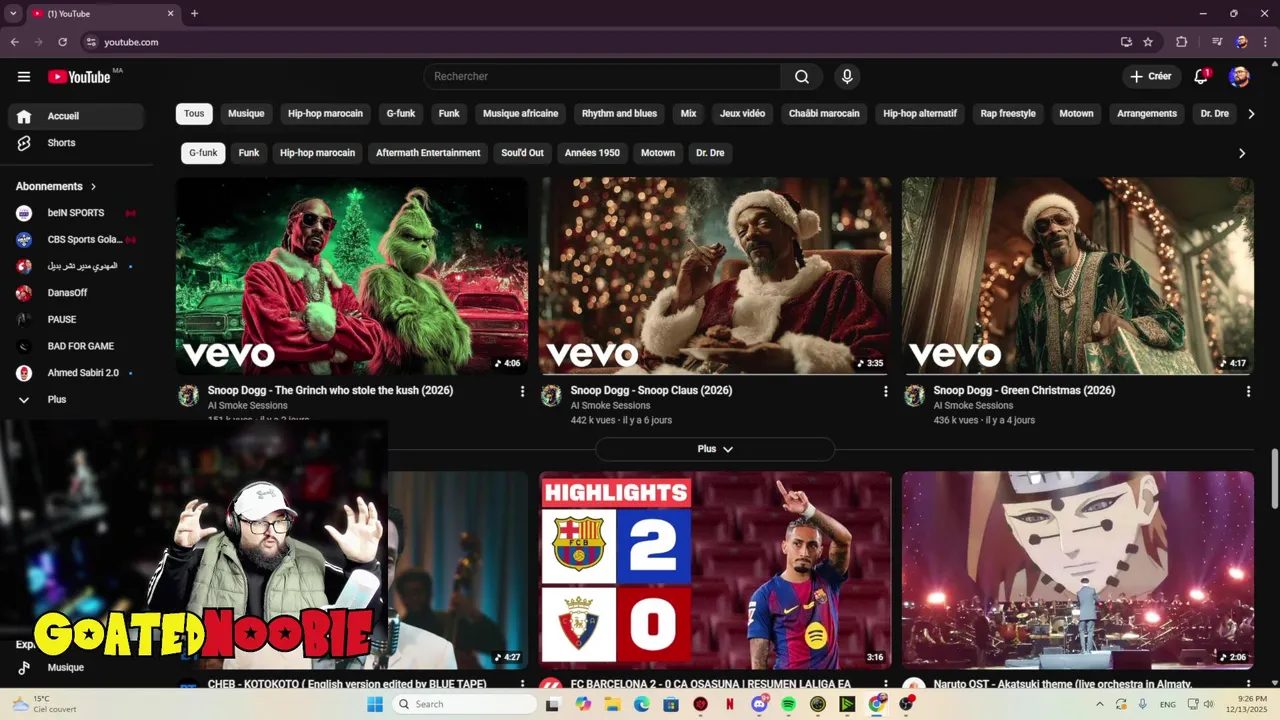The height and width of the screenshot is (720, 1280).
Task: Open CBS Sports Golazo subscription
Action: (76, 240)
